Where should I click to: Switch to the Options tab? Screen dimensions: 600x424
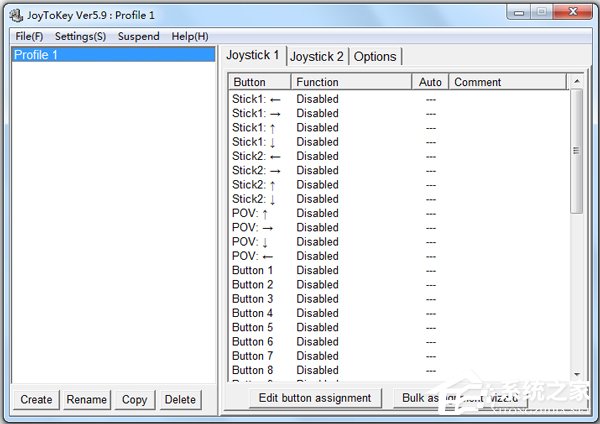(375, 57)
